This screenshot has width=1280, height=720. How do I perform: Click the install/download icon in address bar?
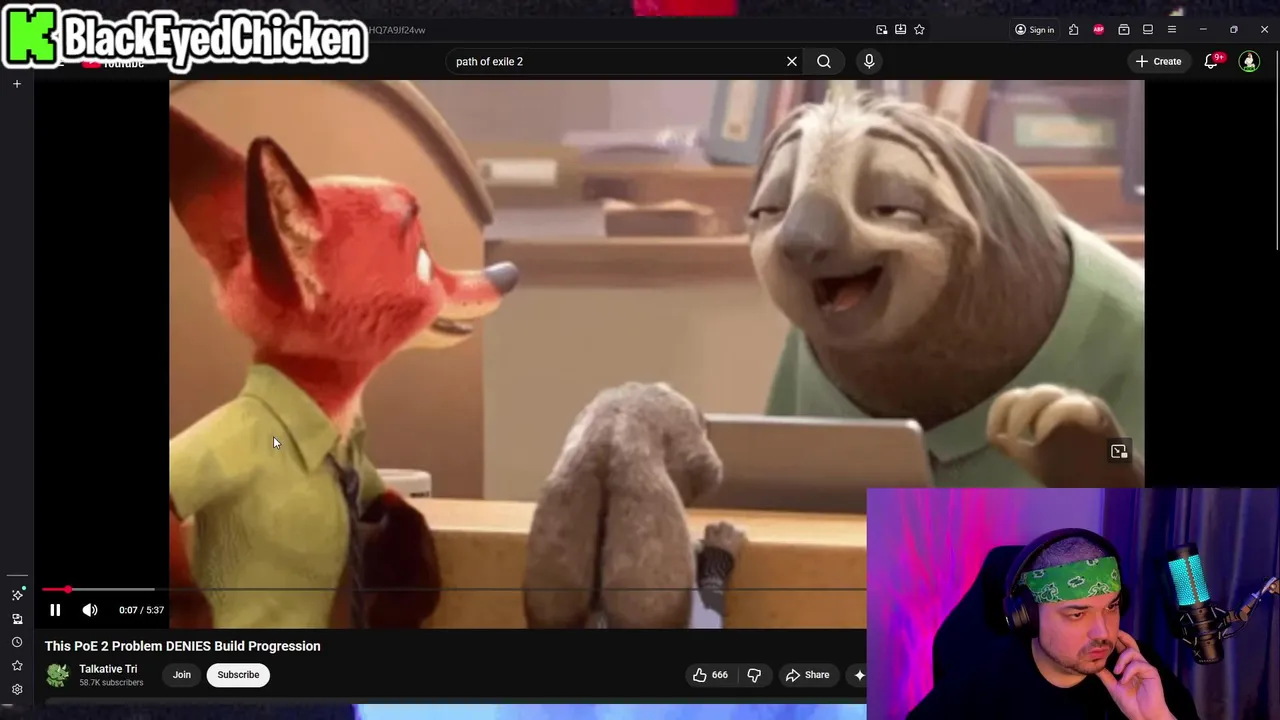click(900, 30)
